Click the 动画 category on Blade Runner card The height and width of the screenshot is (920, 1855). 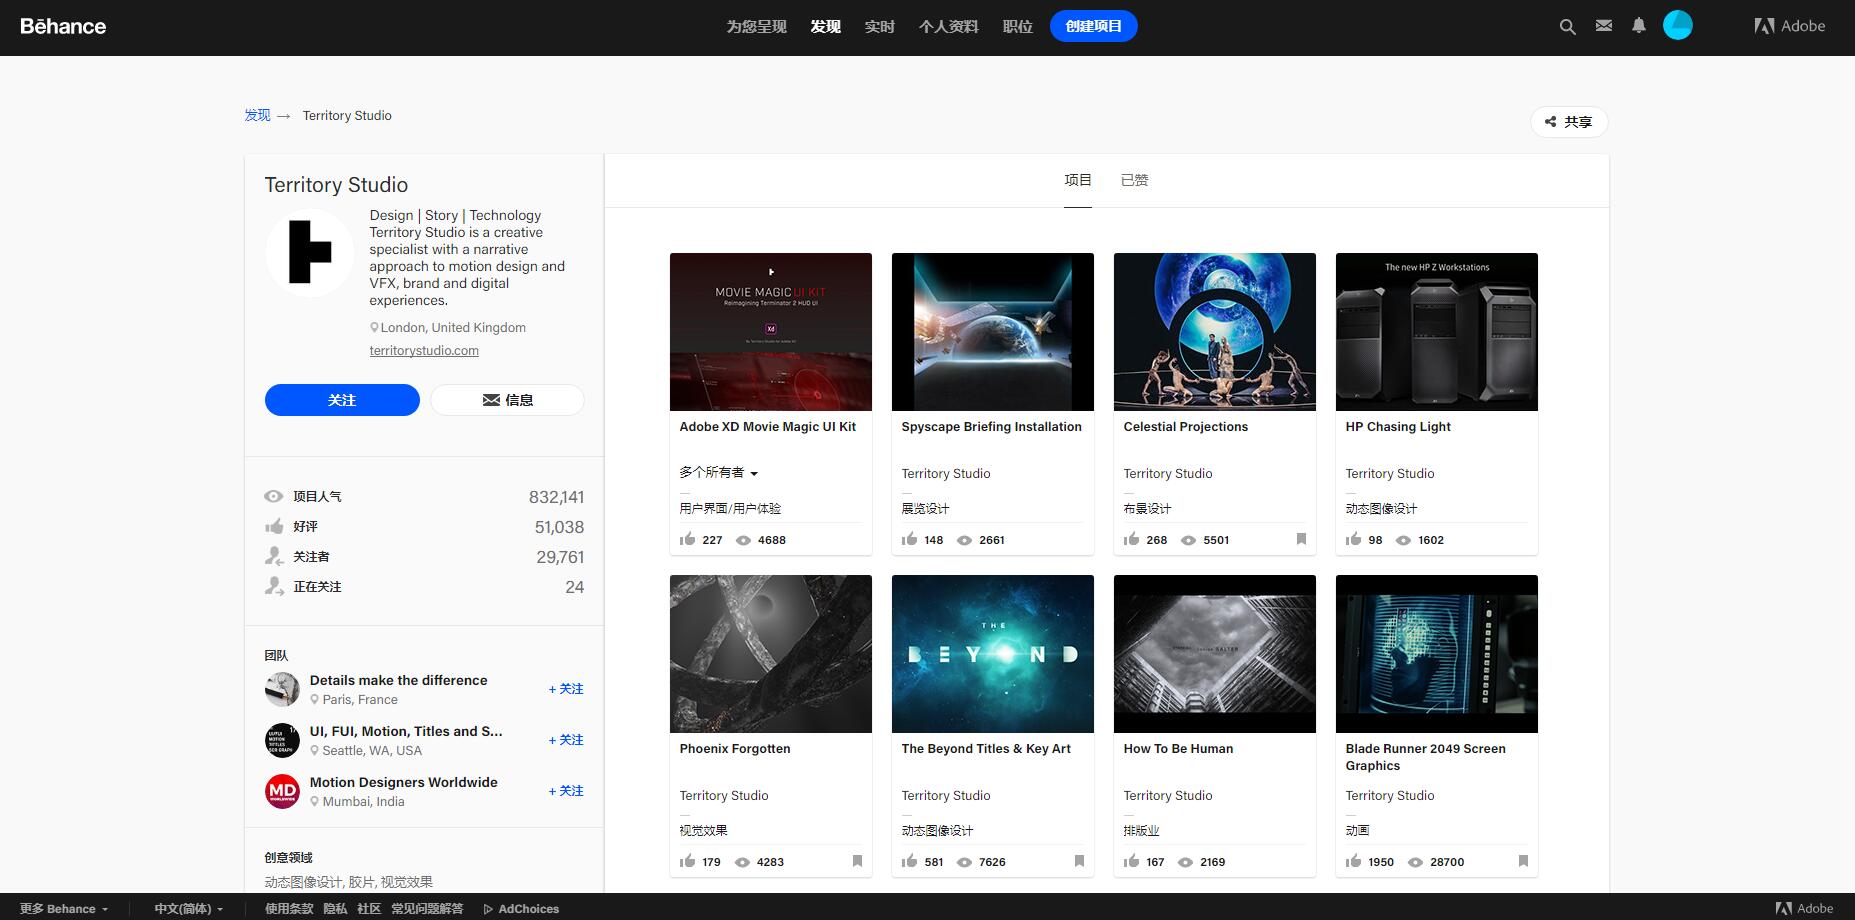coord(1357,830)
